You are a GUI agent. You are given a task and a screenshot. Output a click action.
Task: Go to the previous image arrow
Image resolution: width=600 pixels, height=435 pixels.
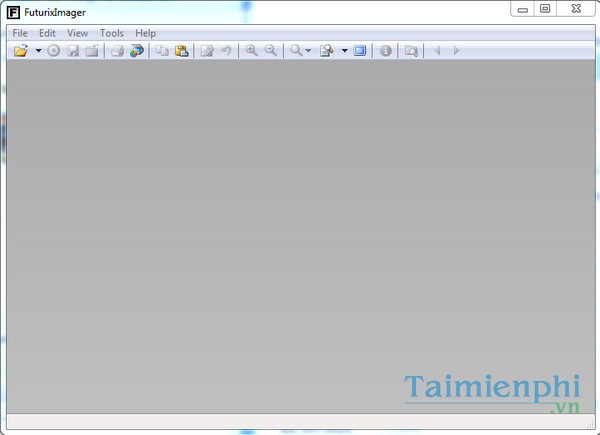click(437, 51)
